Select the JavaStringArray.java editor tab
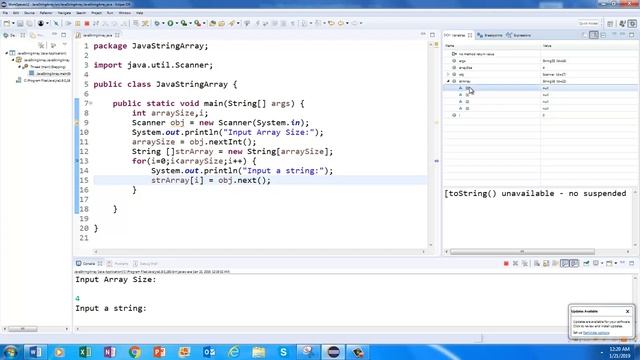 [97, 36]
